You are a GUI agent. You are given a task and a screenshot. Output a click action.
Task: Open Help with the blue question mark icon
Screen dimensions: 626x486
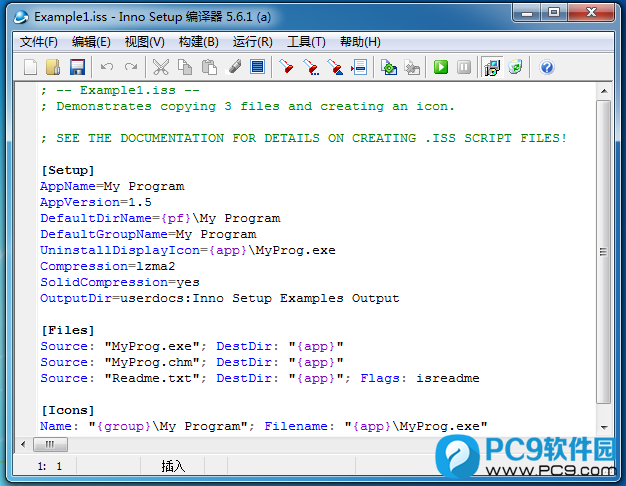click(x=547, y=67)
